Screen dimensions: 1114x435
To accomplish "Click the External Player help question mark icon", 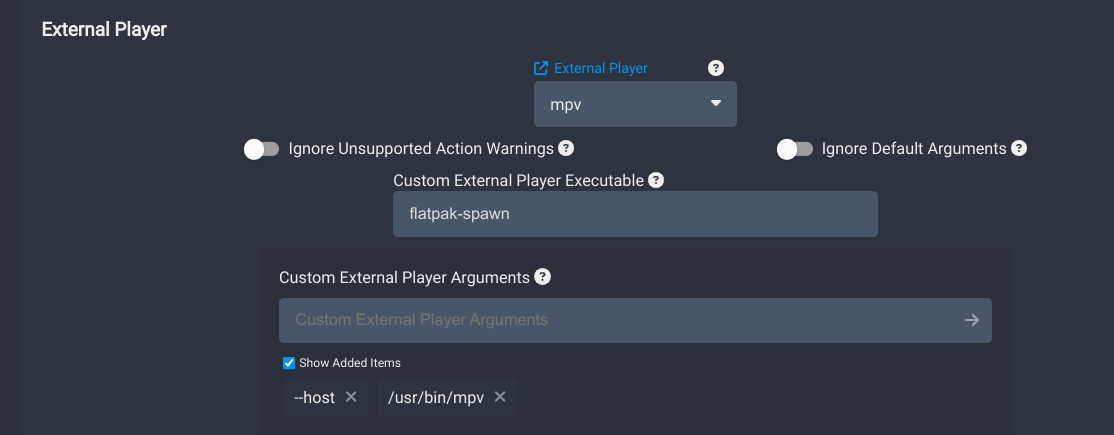I will click(x=715, y=68).
